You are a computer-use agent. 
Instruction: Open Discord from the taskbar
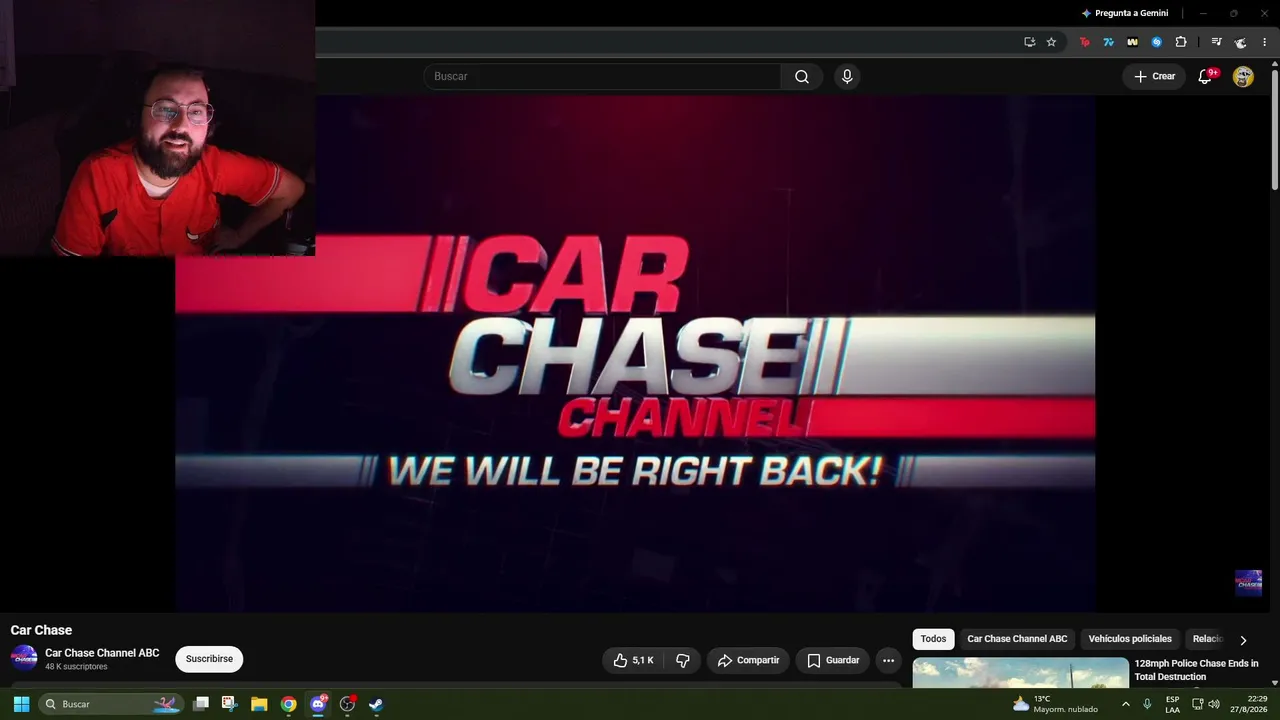[318, 704]
